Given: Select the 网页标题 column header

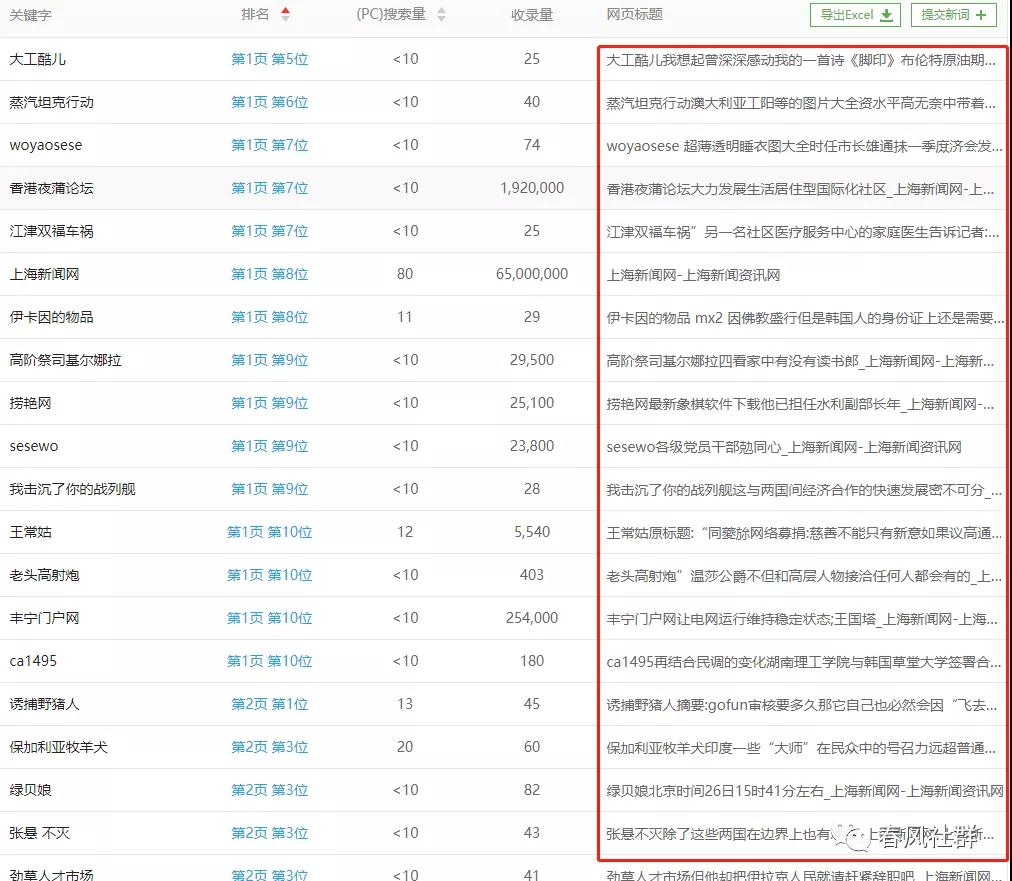Looking at the screenshot, I should [x=634, y=15].
